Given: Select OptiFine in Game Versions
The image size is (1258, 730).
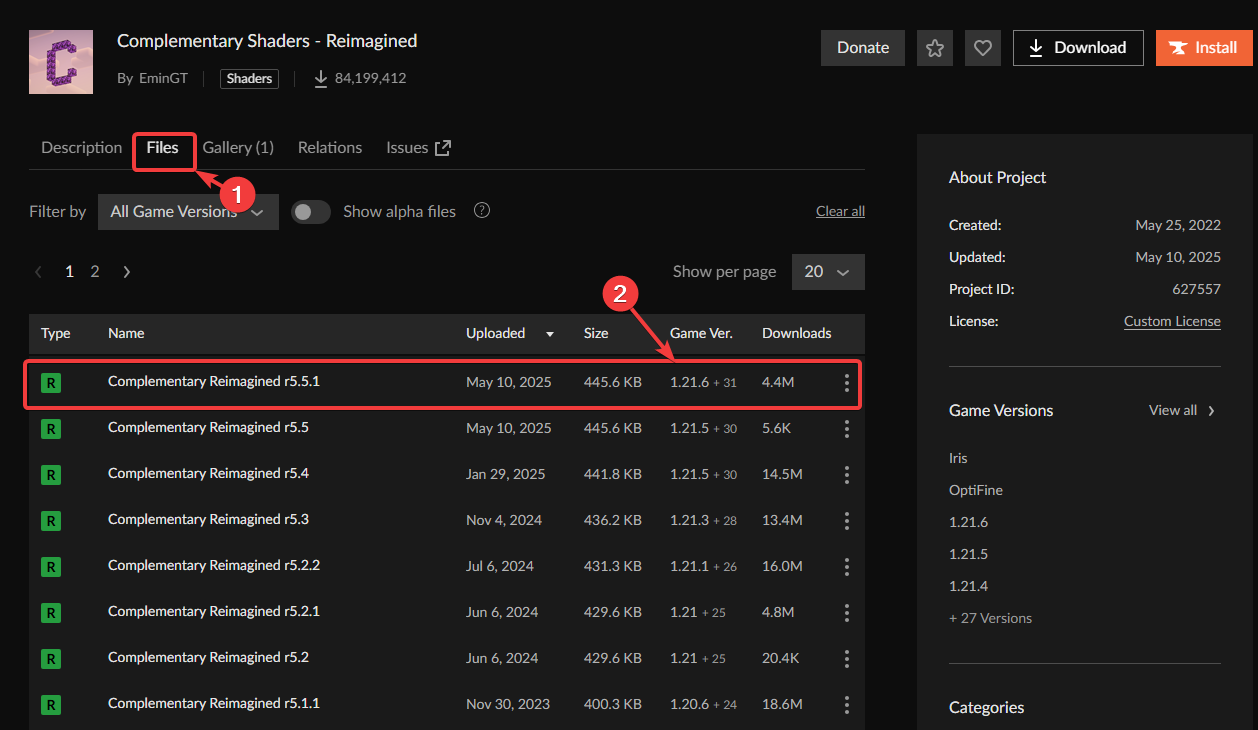Looking at the screenshot, I should click(x=976, y=490).
